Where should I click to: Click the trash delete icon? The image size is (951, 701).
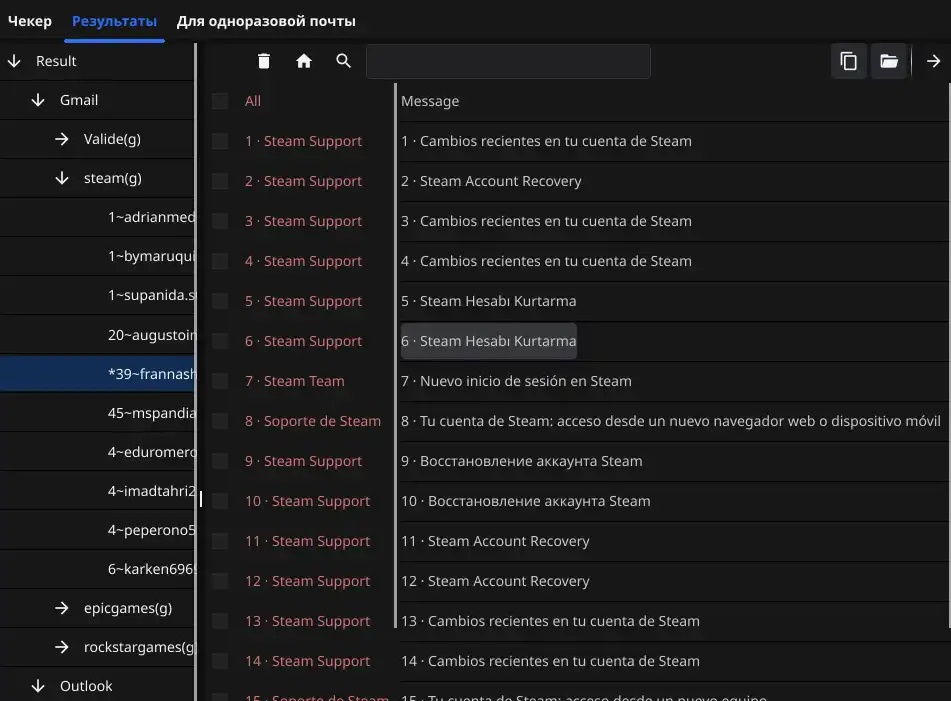(263, 61)
